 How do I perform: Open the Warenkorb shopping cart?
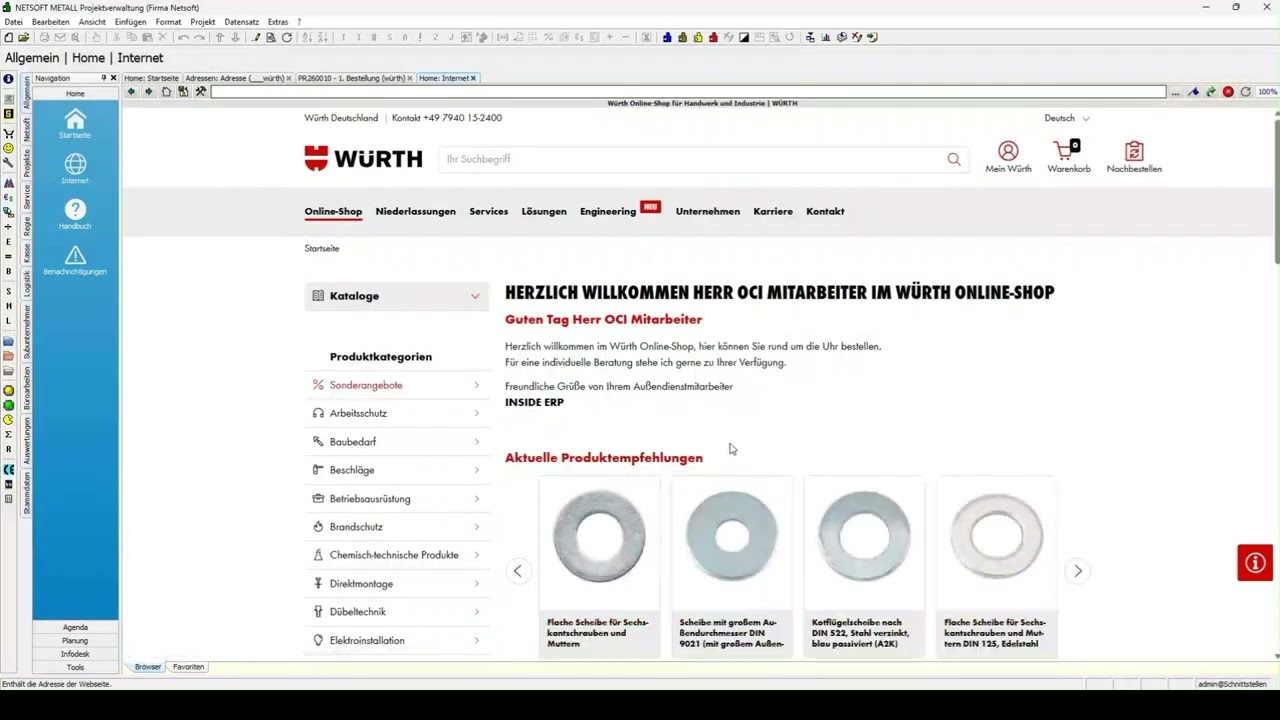click(x=1068, y=157)
